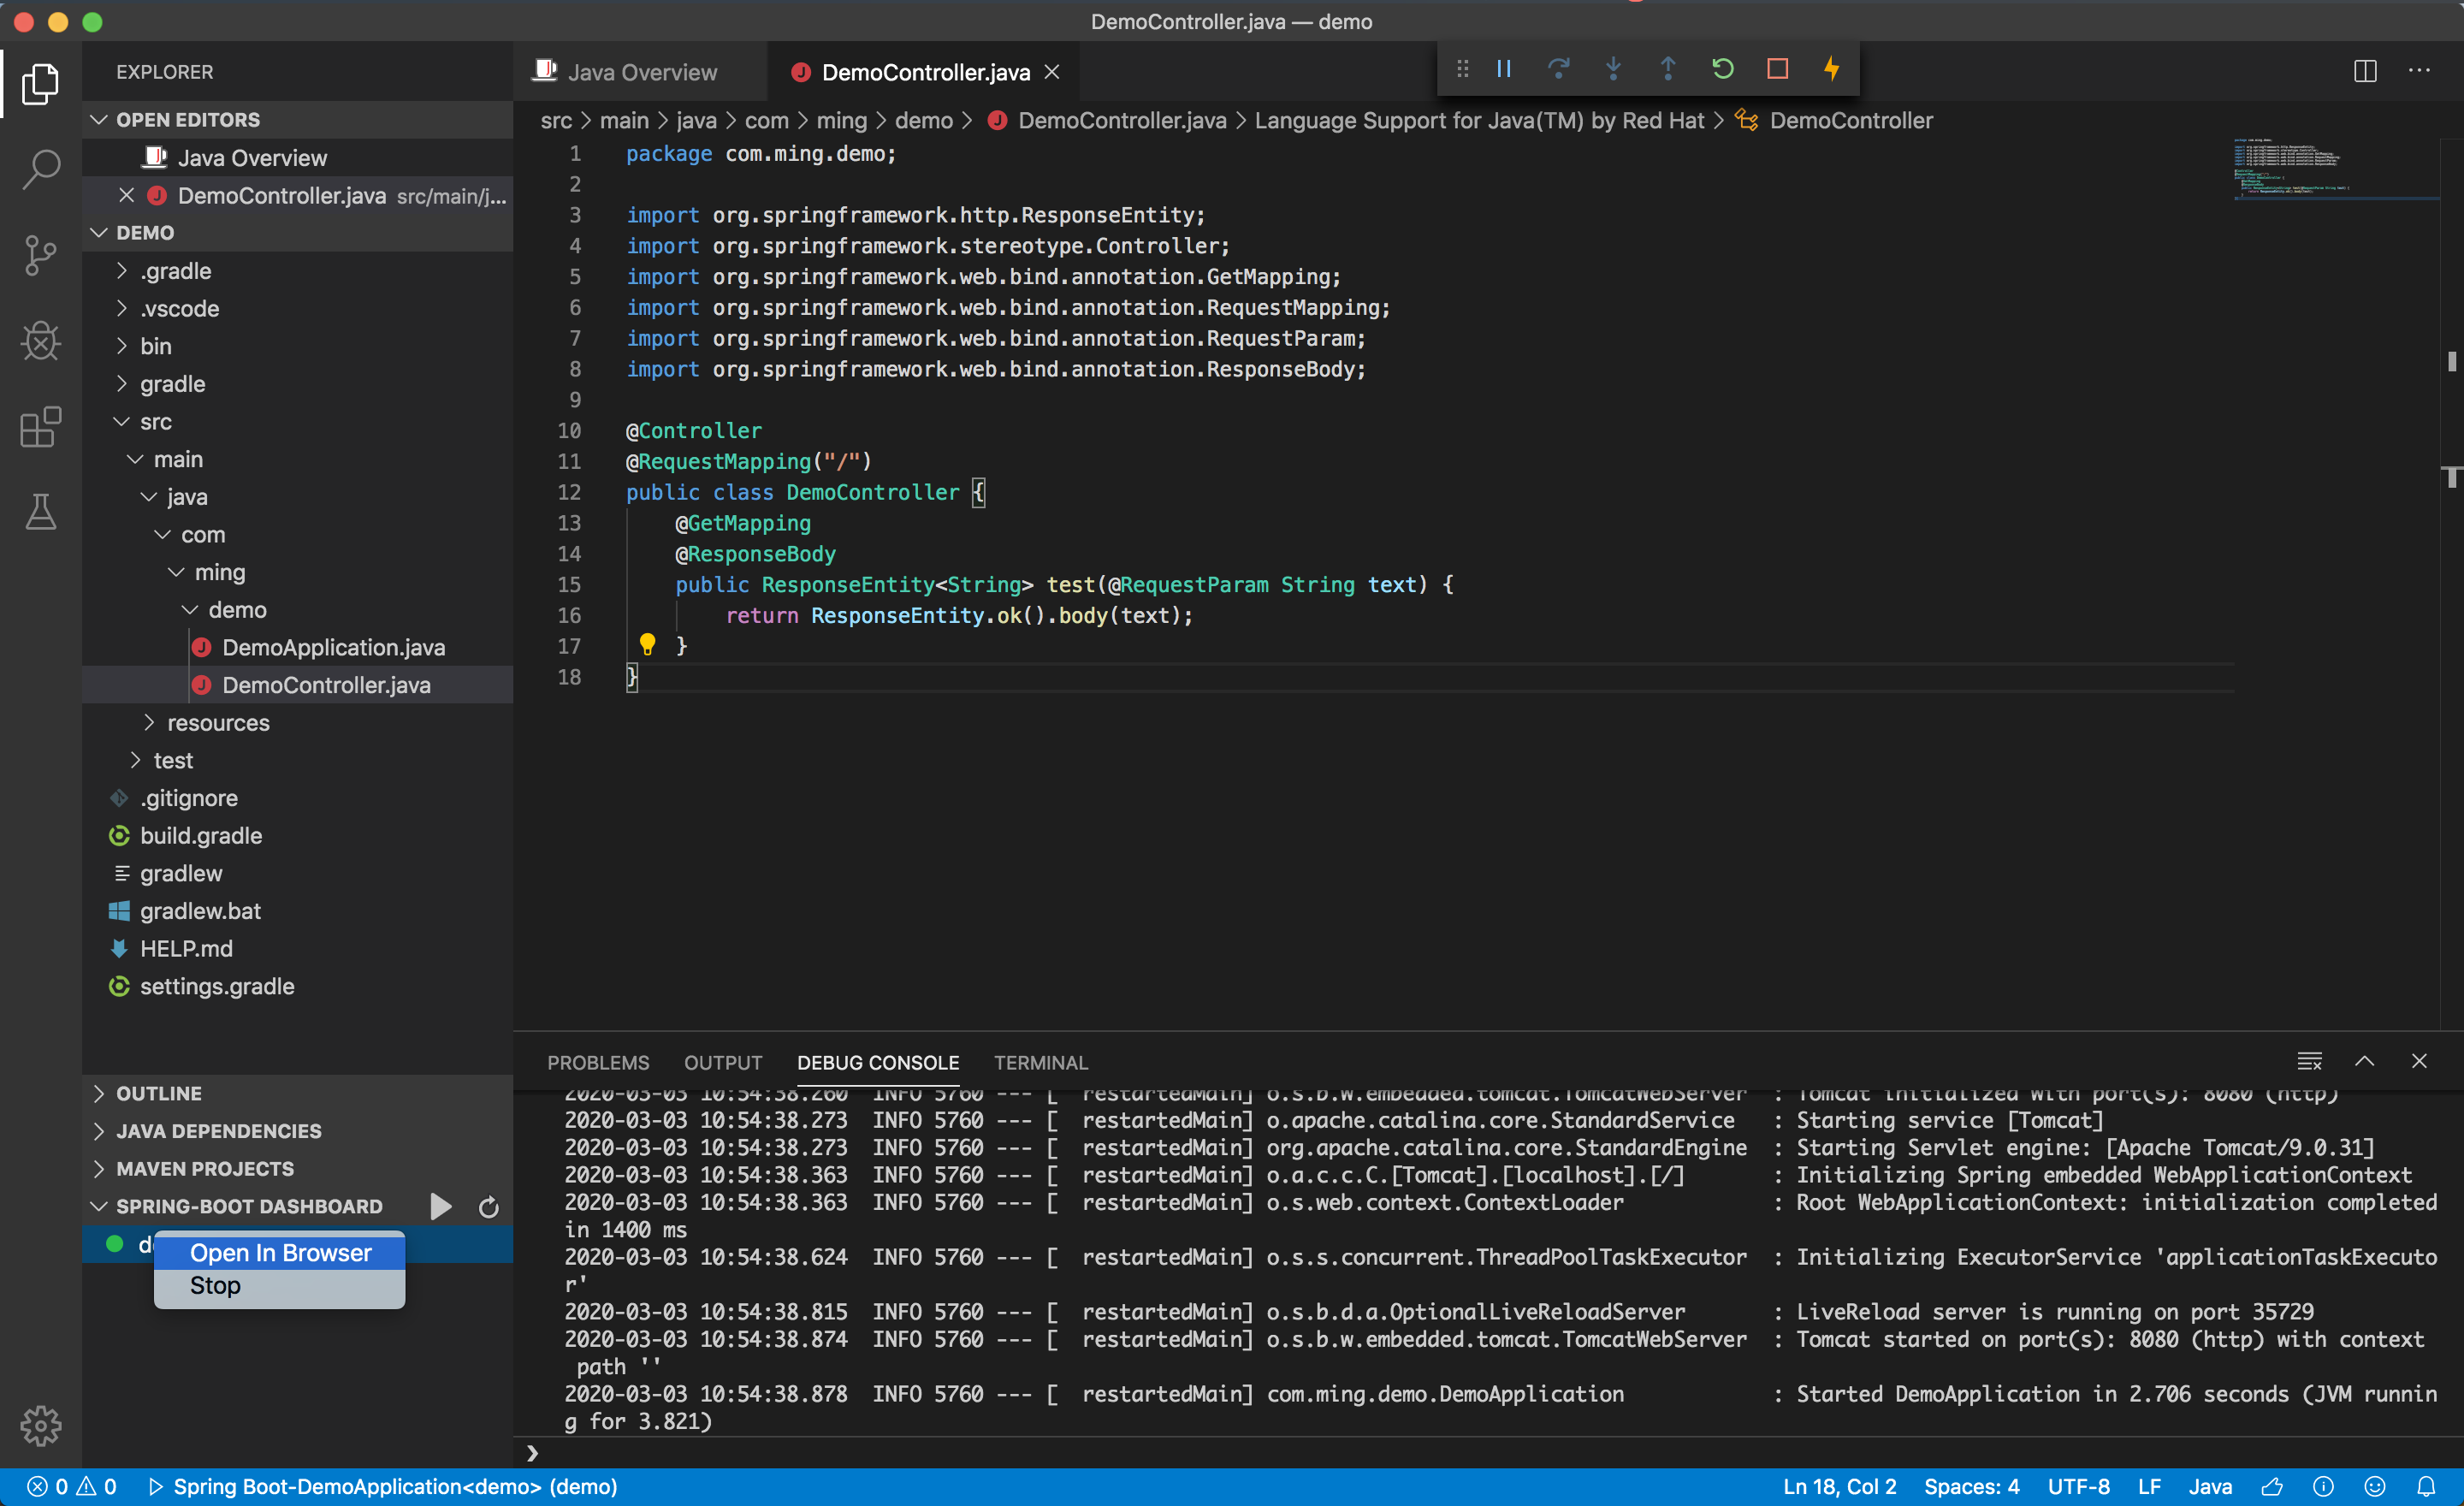2464x1506 pixels.
Task: Grab the debug toolbar drag handle
Action: (x=1462, y=69)
